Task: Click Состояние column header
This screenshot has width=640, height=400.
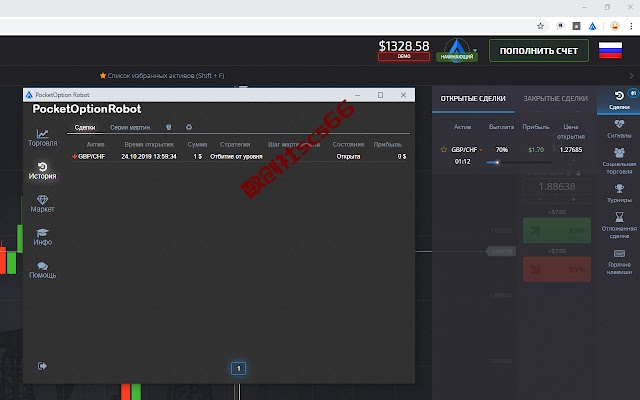Action: pyautogui.click(x=348, y=144)
